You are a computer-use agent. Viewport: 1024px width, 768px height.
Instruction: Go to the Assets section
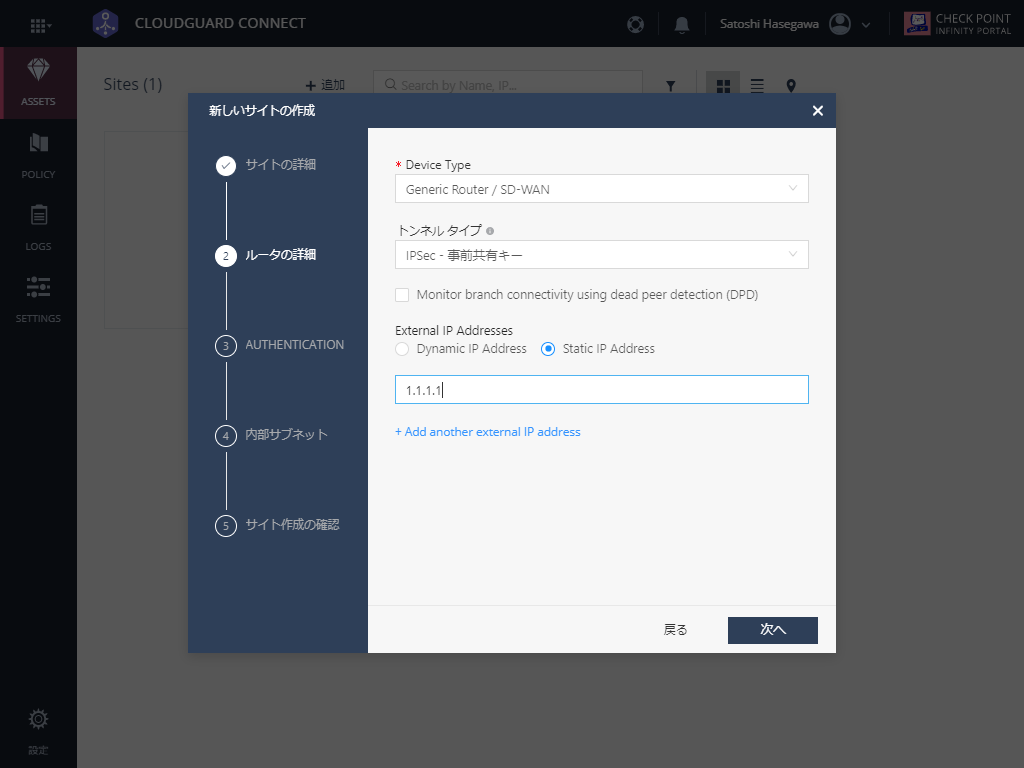(x=38, y=82)
